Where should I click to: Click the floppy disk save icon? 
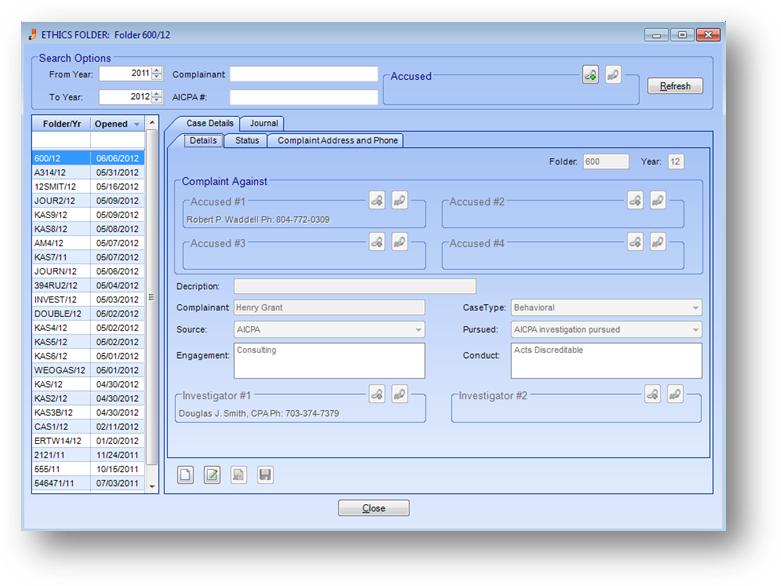tap(265, 475)
